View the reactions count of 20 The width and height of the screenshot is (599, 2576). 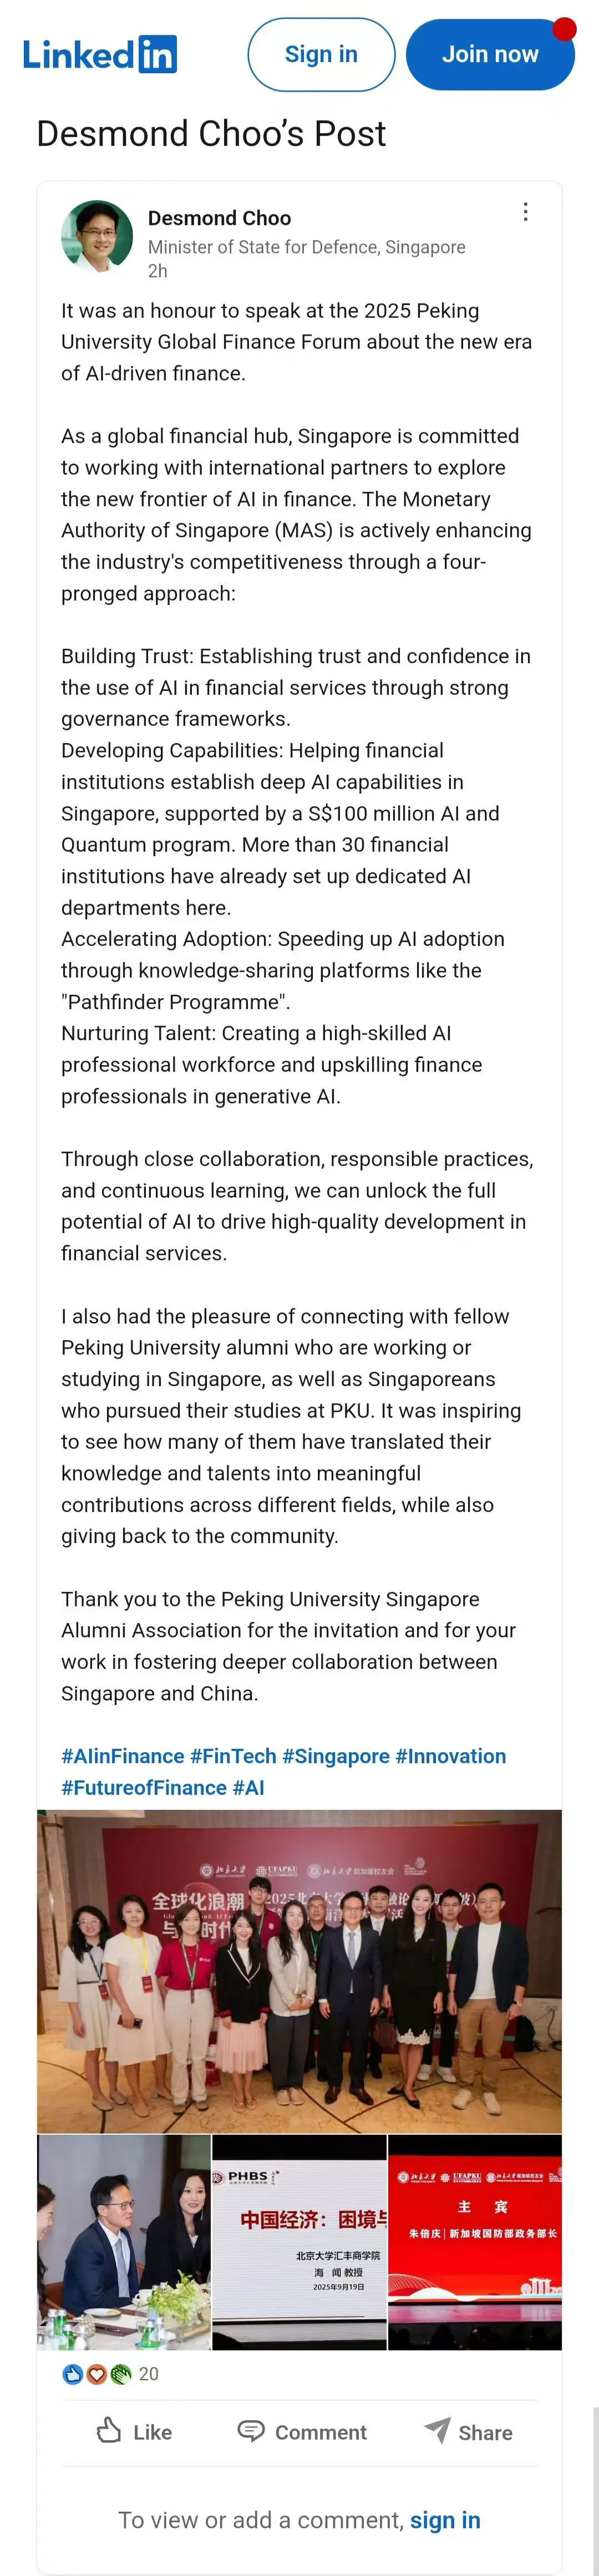coord(148,2374)
